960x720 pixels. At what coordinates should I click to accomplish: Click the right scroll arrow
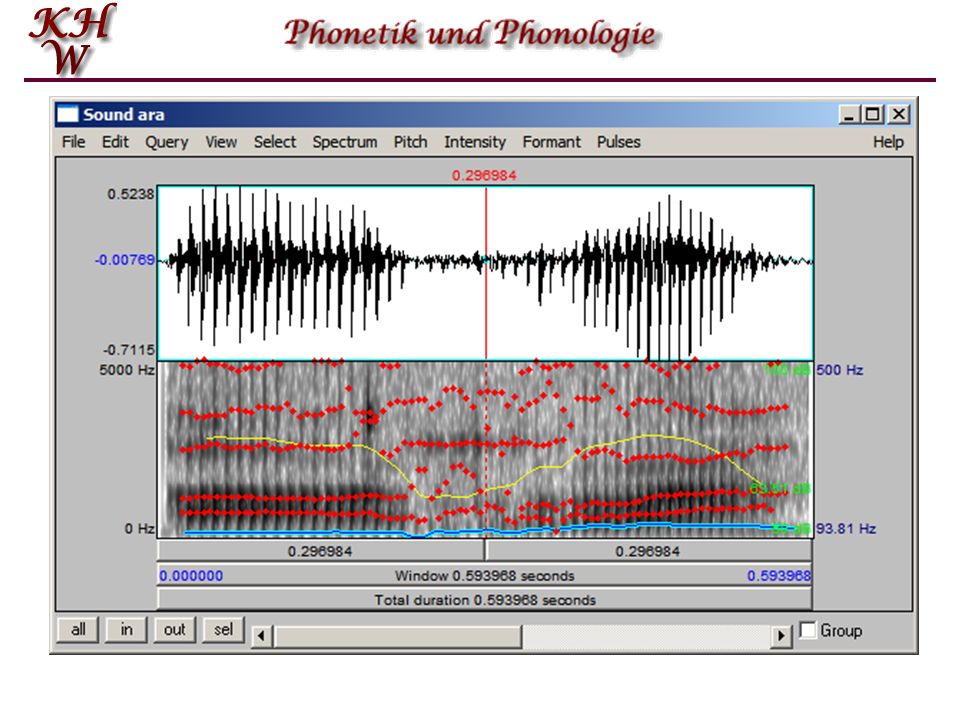[x=781, y=636]
